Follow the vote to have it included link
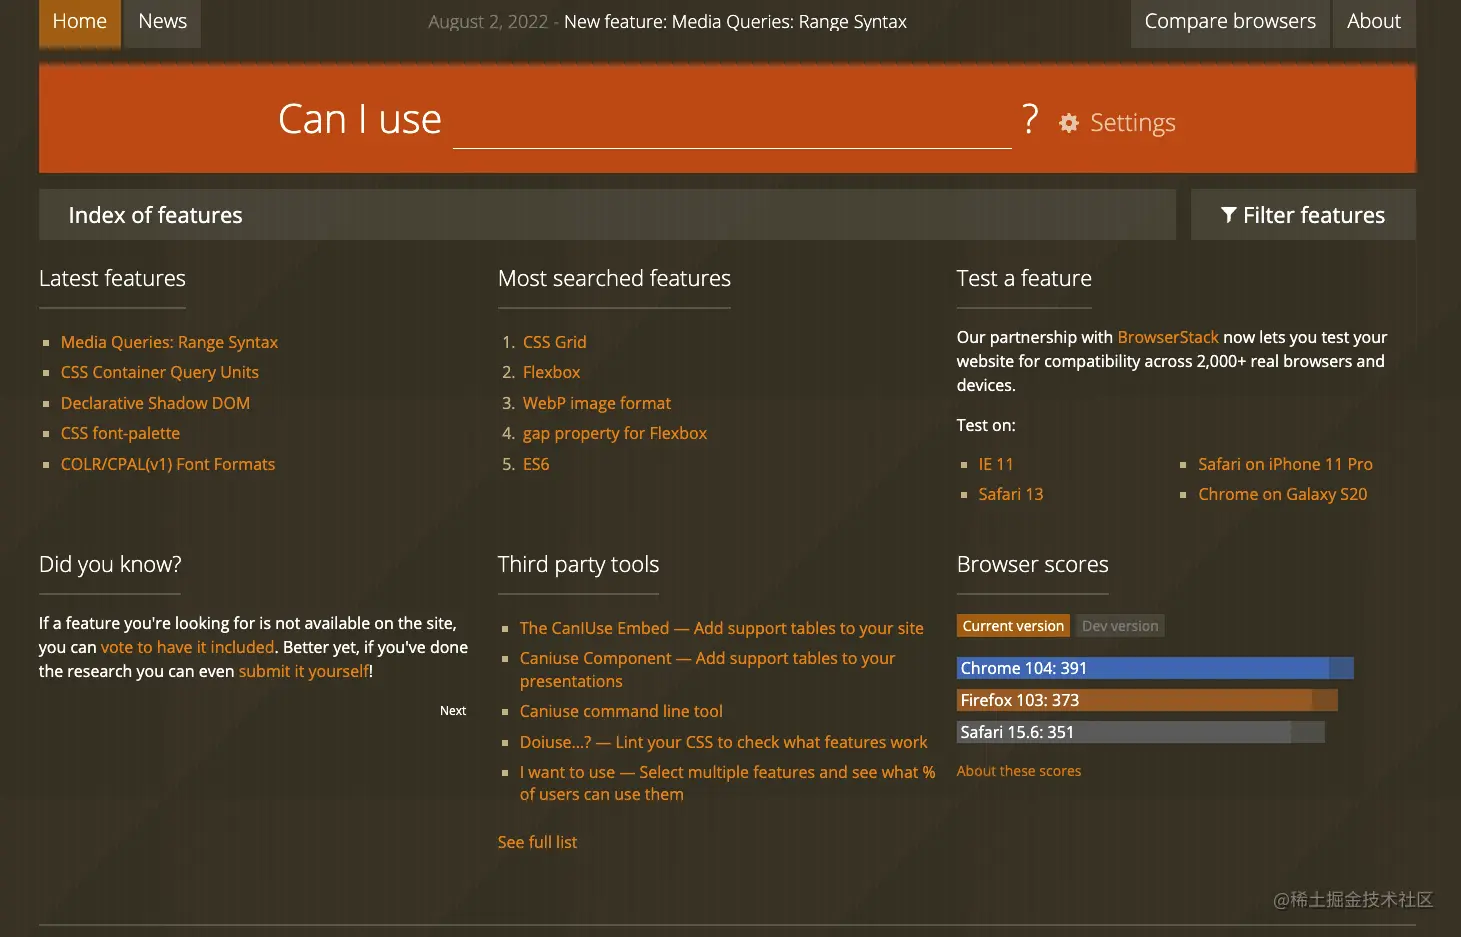Image resolution: width=1461 pixels, height=937 pixels. 187,647
